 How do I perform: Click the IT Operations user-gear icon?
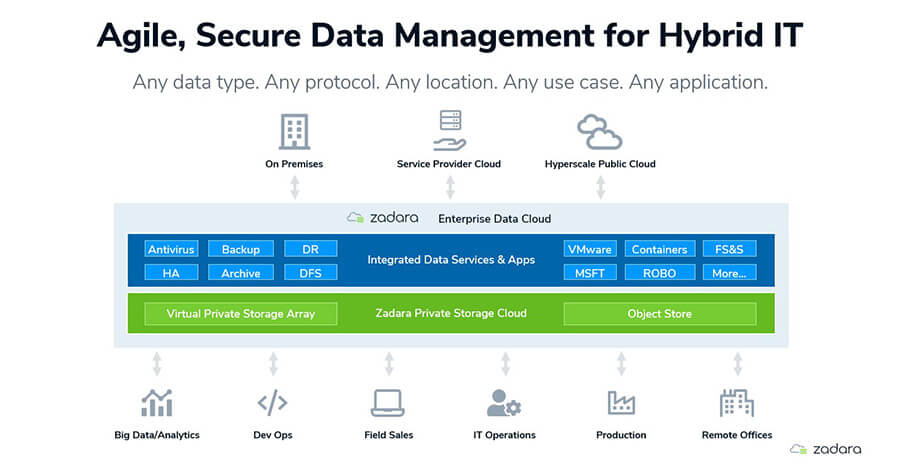click(504, 403)
